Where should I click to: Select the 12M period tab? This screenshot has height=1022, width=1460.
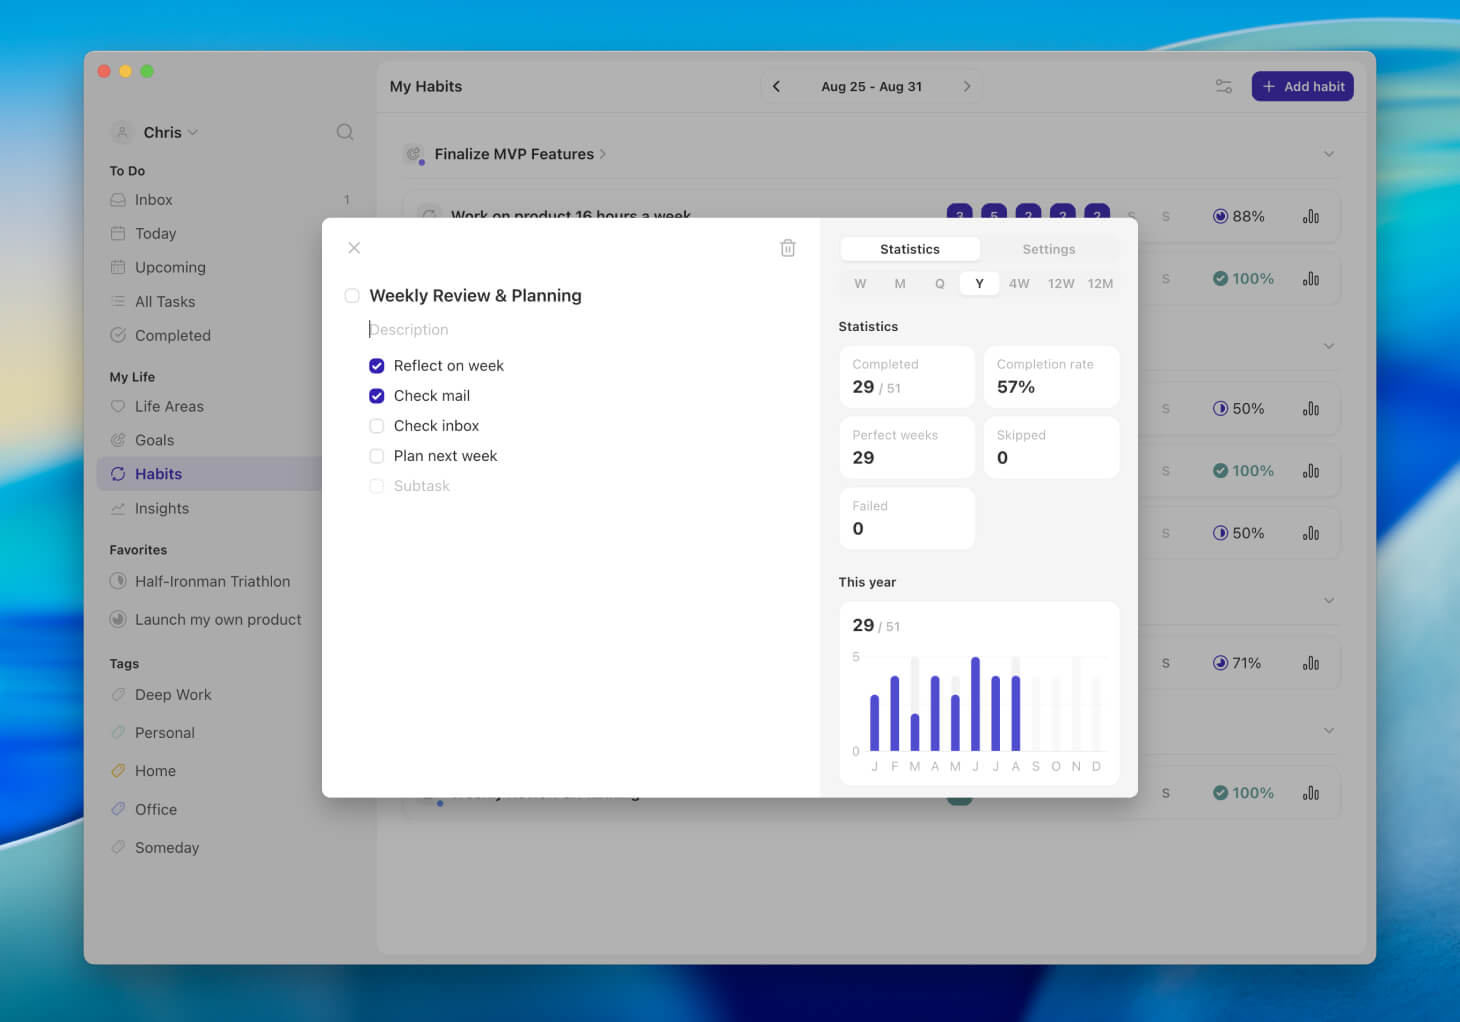1100,284
